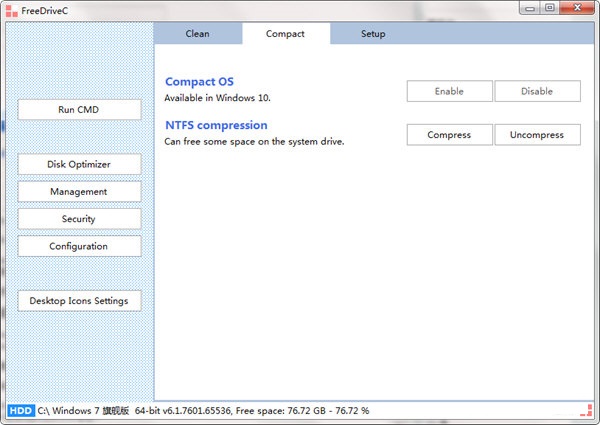Click the HDD badge in status bar

pyautogui.click(x=21, y=411)
